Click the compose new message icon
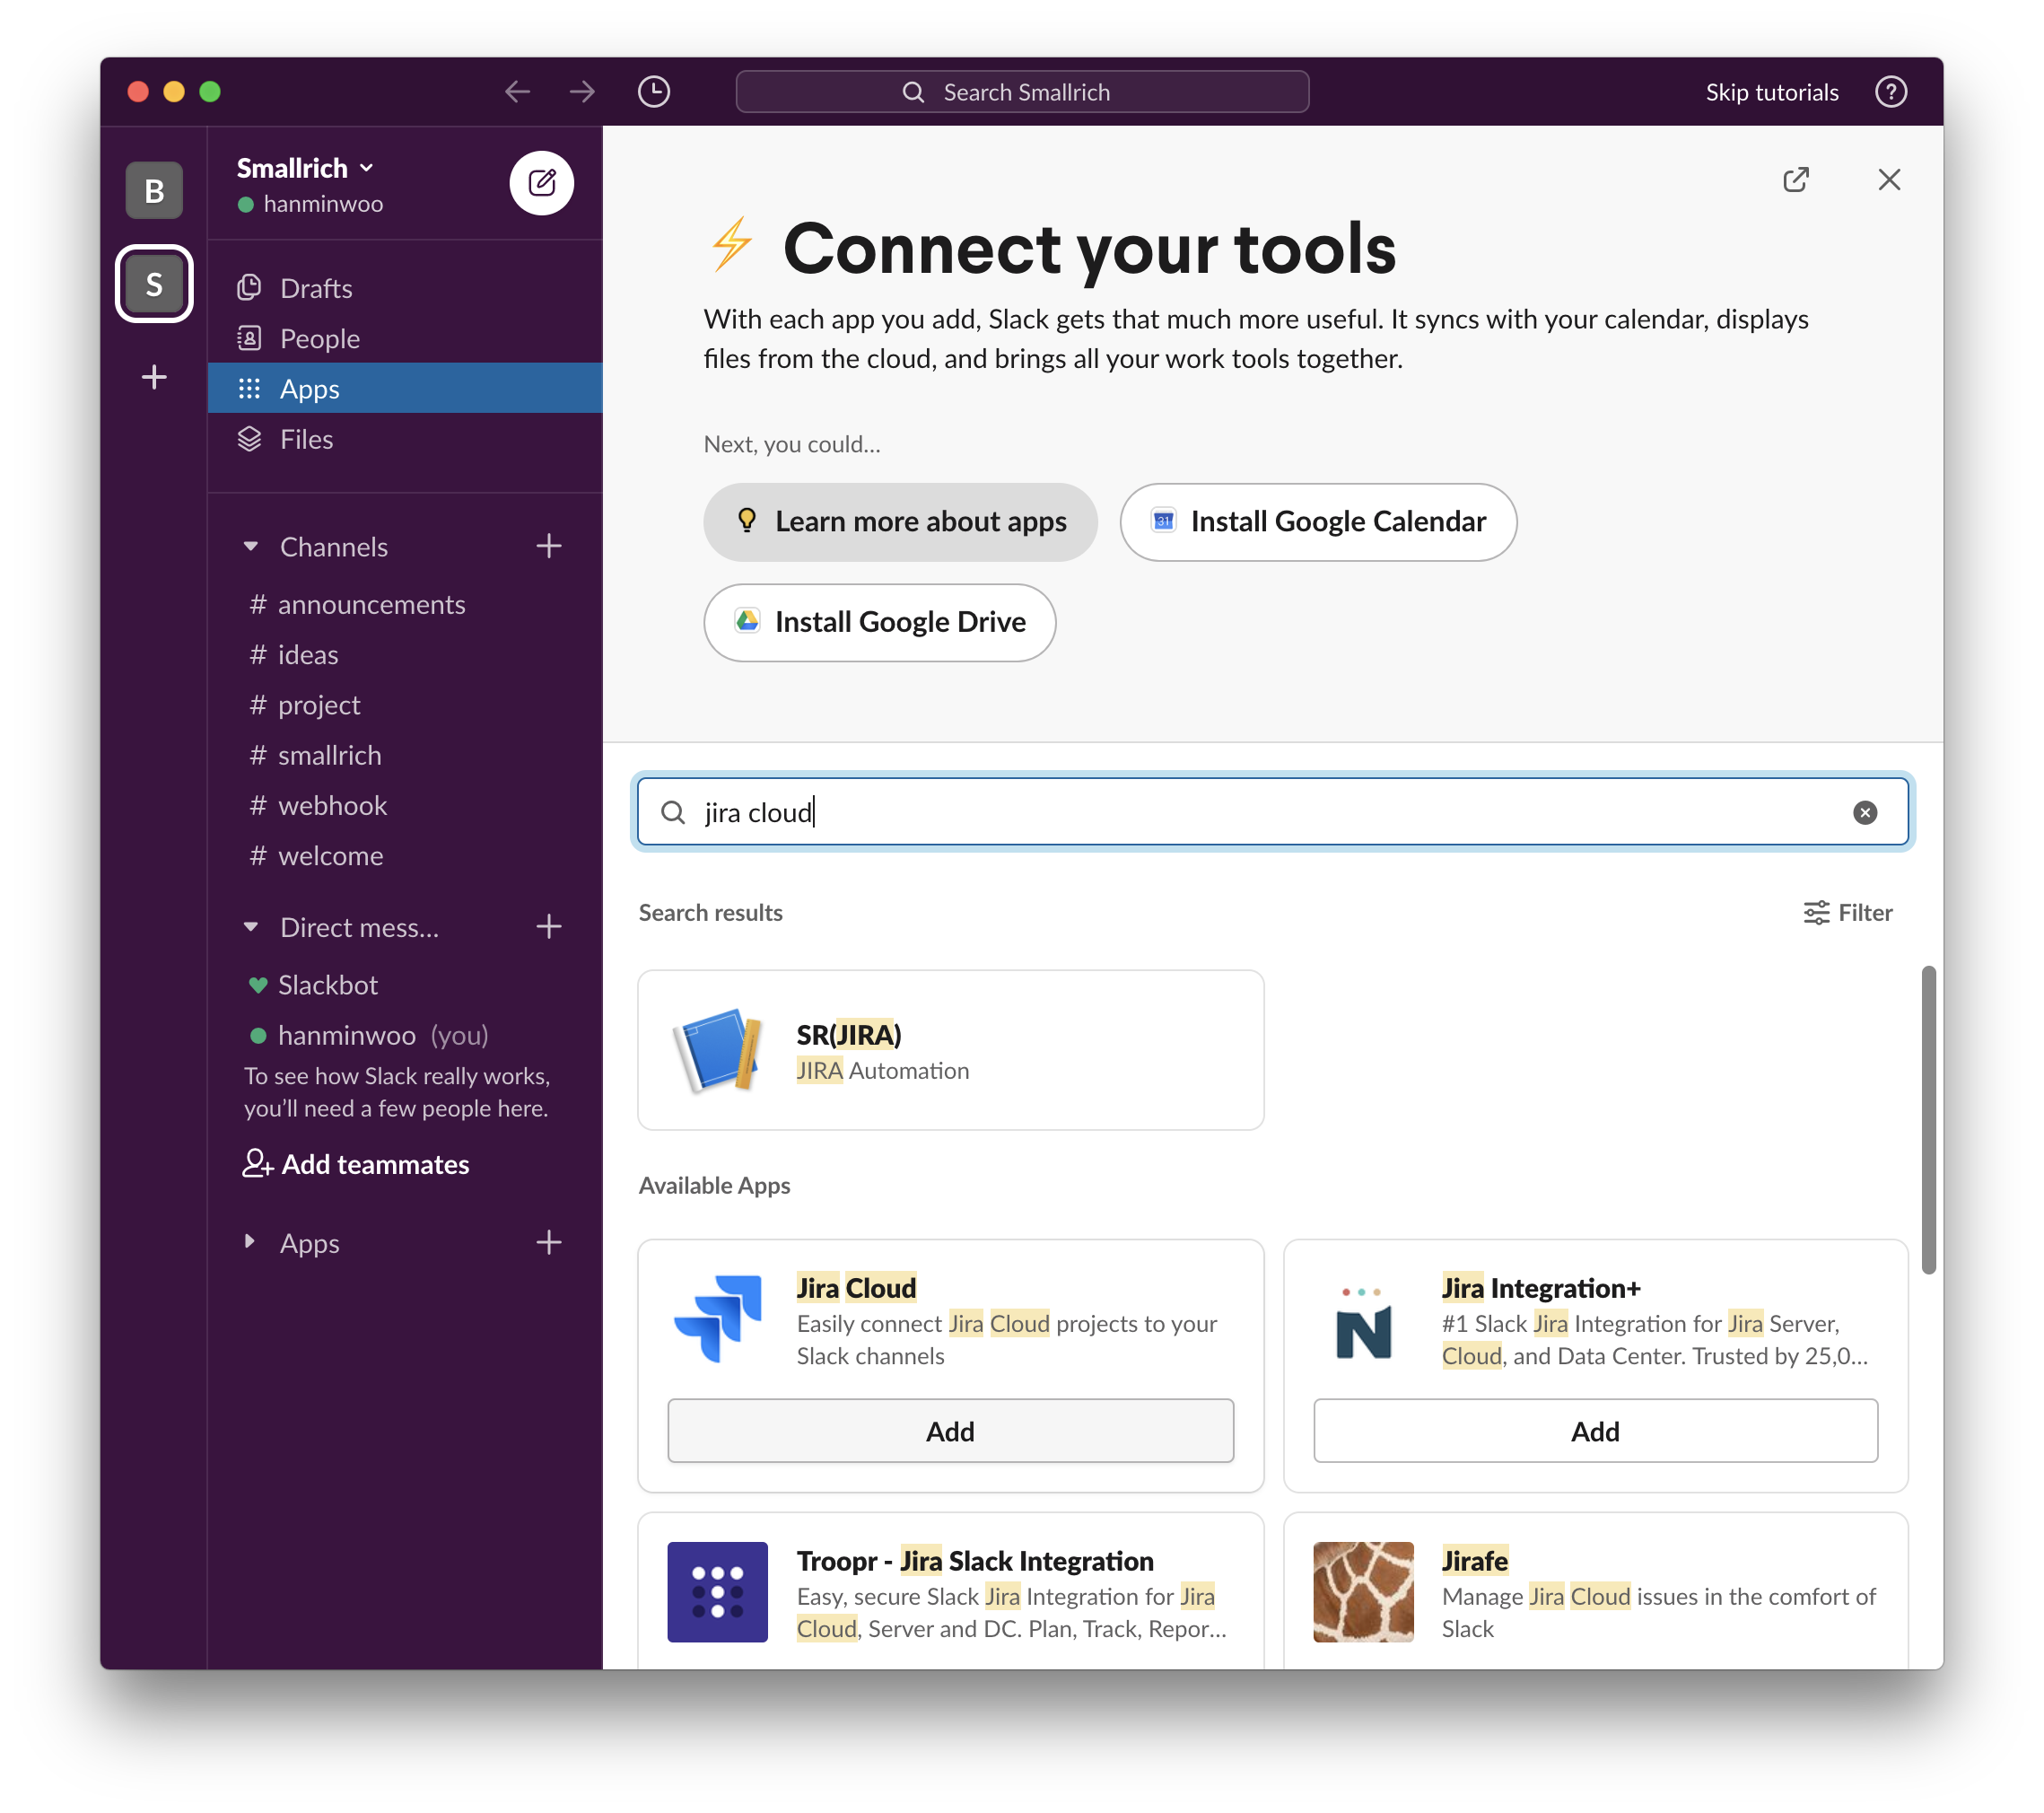Image resolution: width=2044 pixels, height=1813 pixels. [541, 183]
